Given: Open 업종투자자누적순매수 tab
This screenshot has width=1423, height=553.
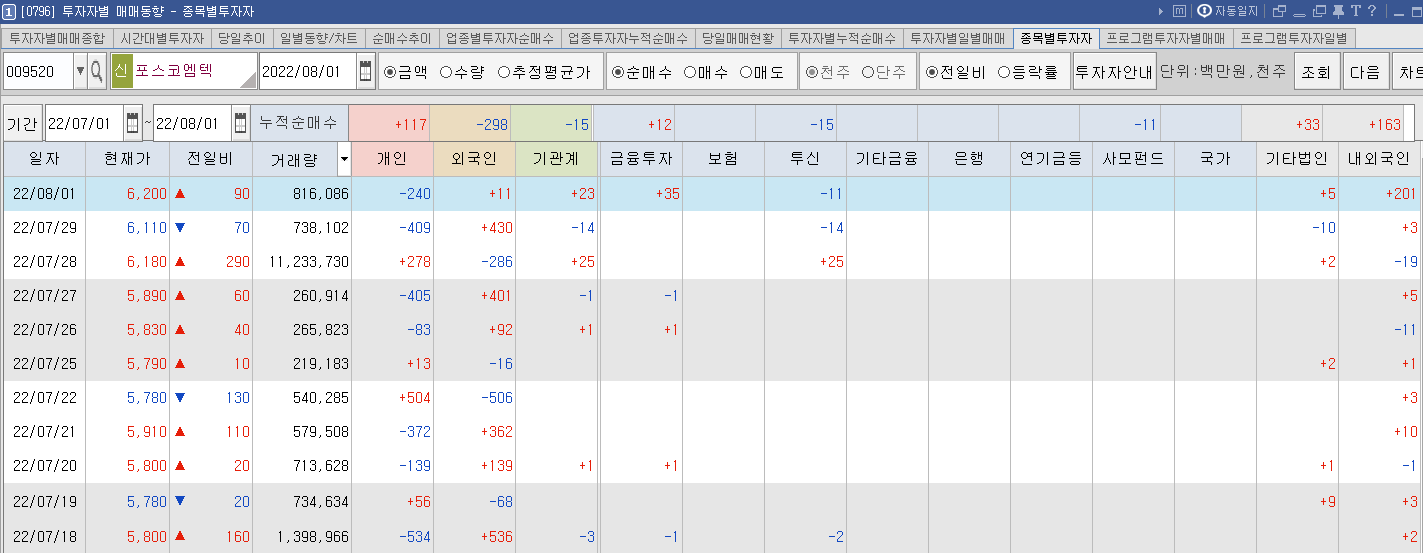Looking at the screenshot, I should (x=627, y=39).
